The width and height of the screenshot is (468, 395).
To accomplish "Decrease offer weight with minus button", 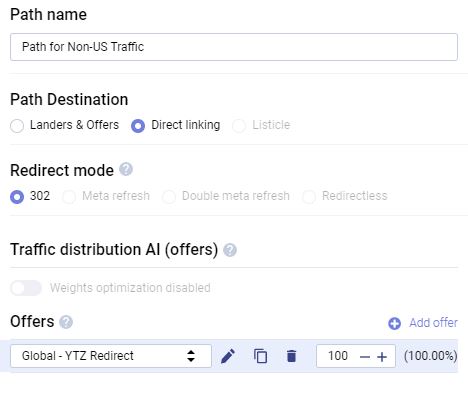I will [x=365, y=357].
